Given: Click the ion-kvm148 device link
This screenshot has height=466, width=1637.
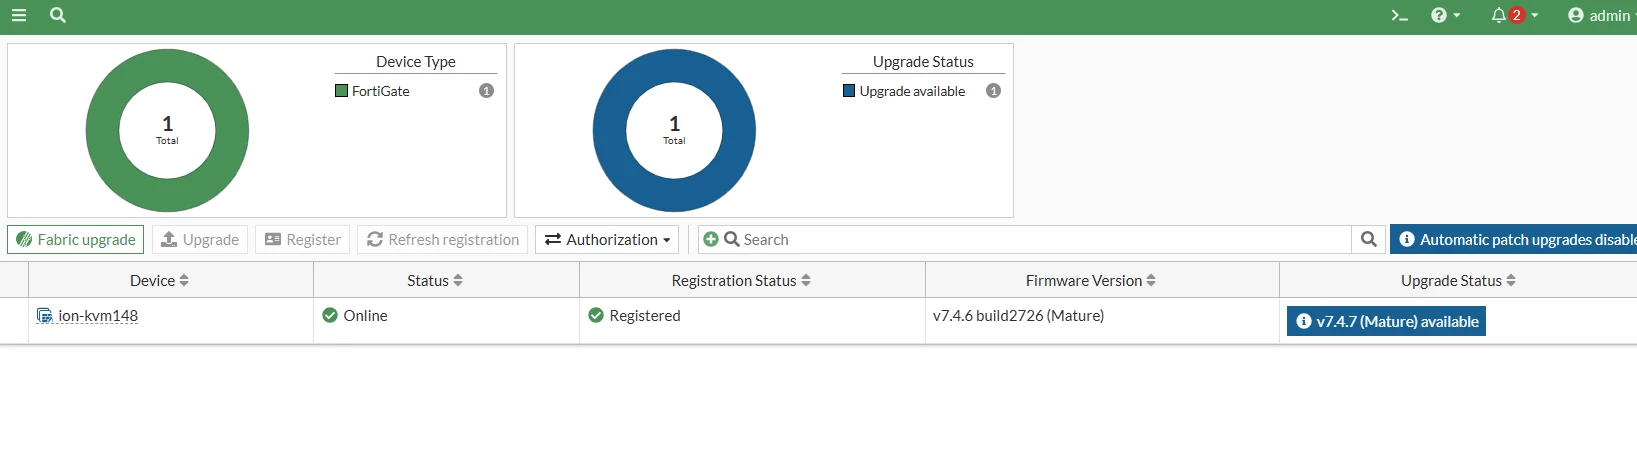Looking at the screenshot, I should tap(98, 315).
